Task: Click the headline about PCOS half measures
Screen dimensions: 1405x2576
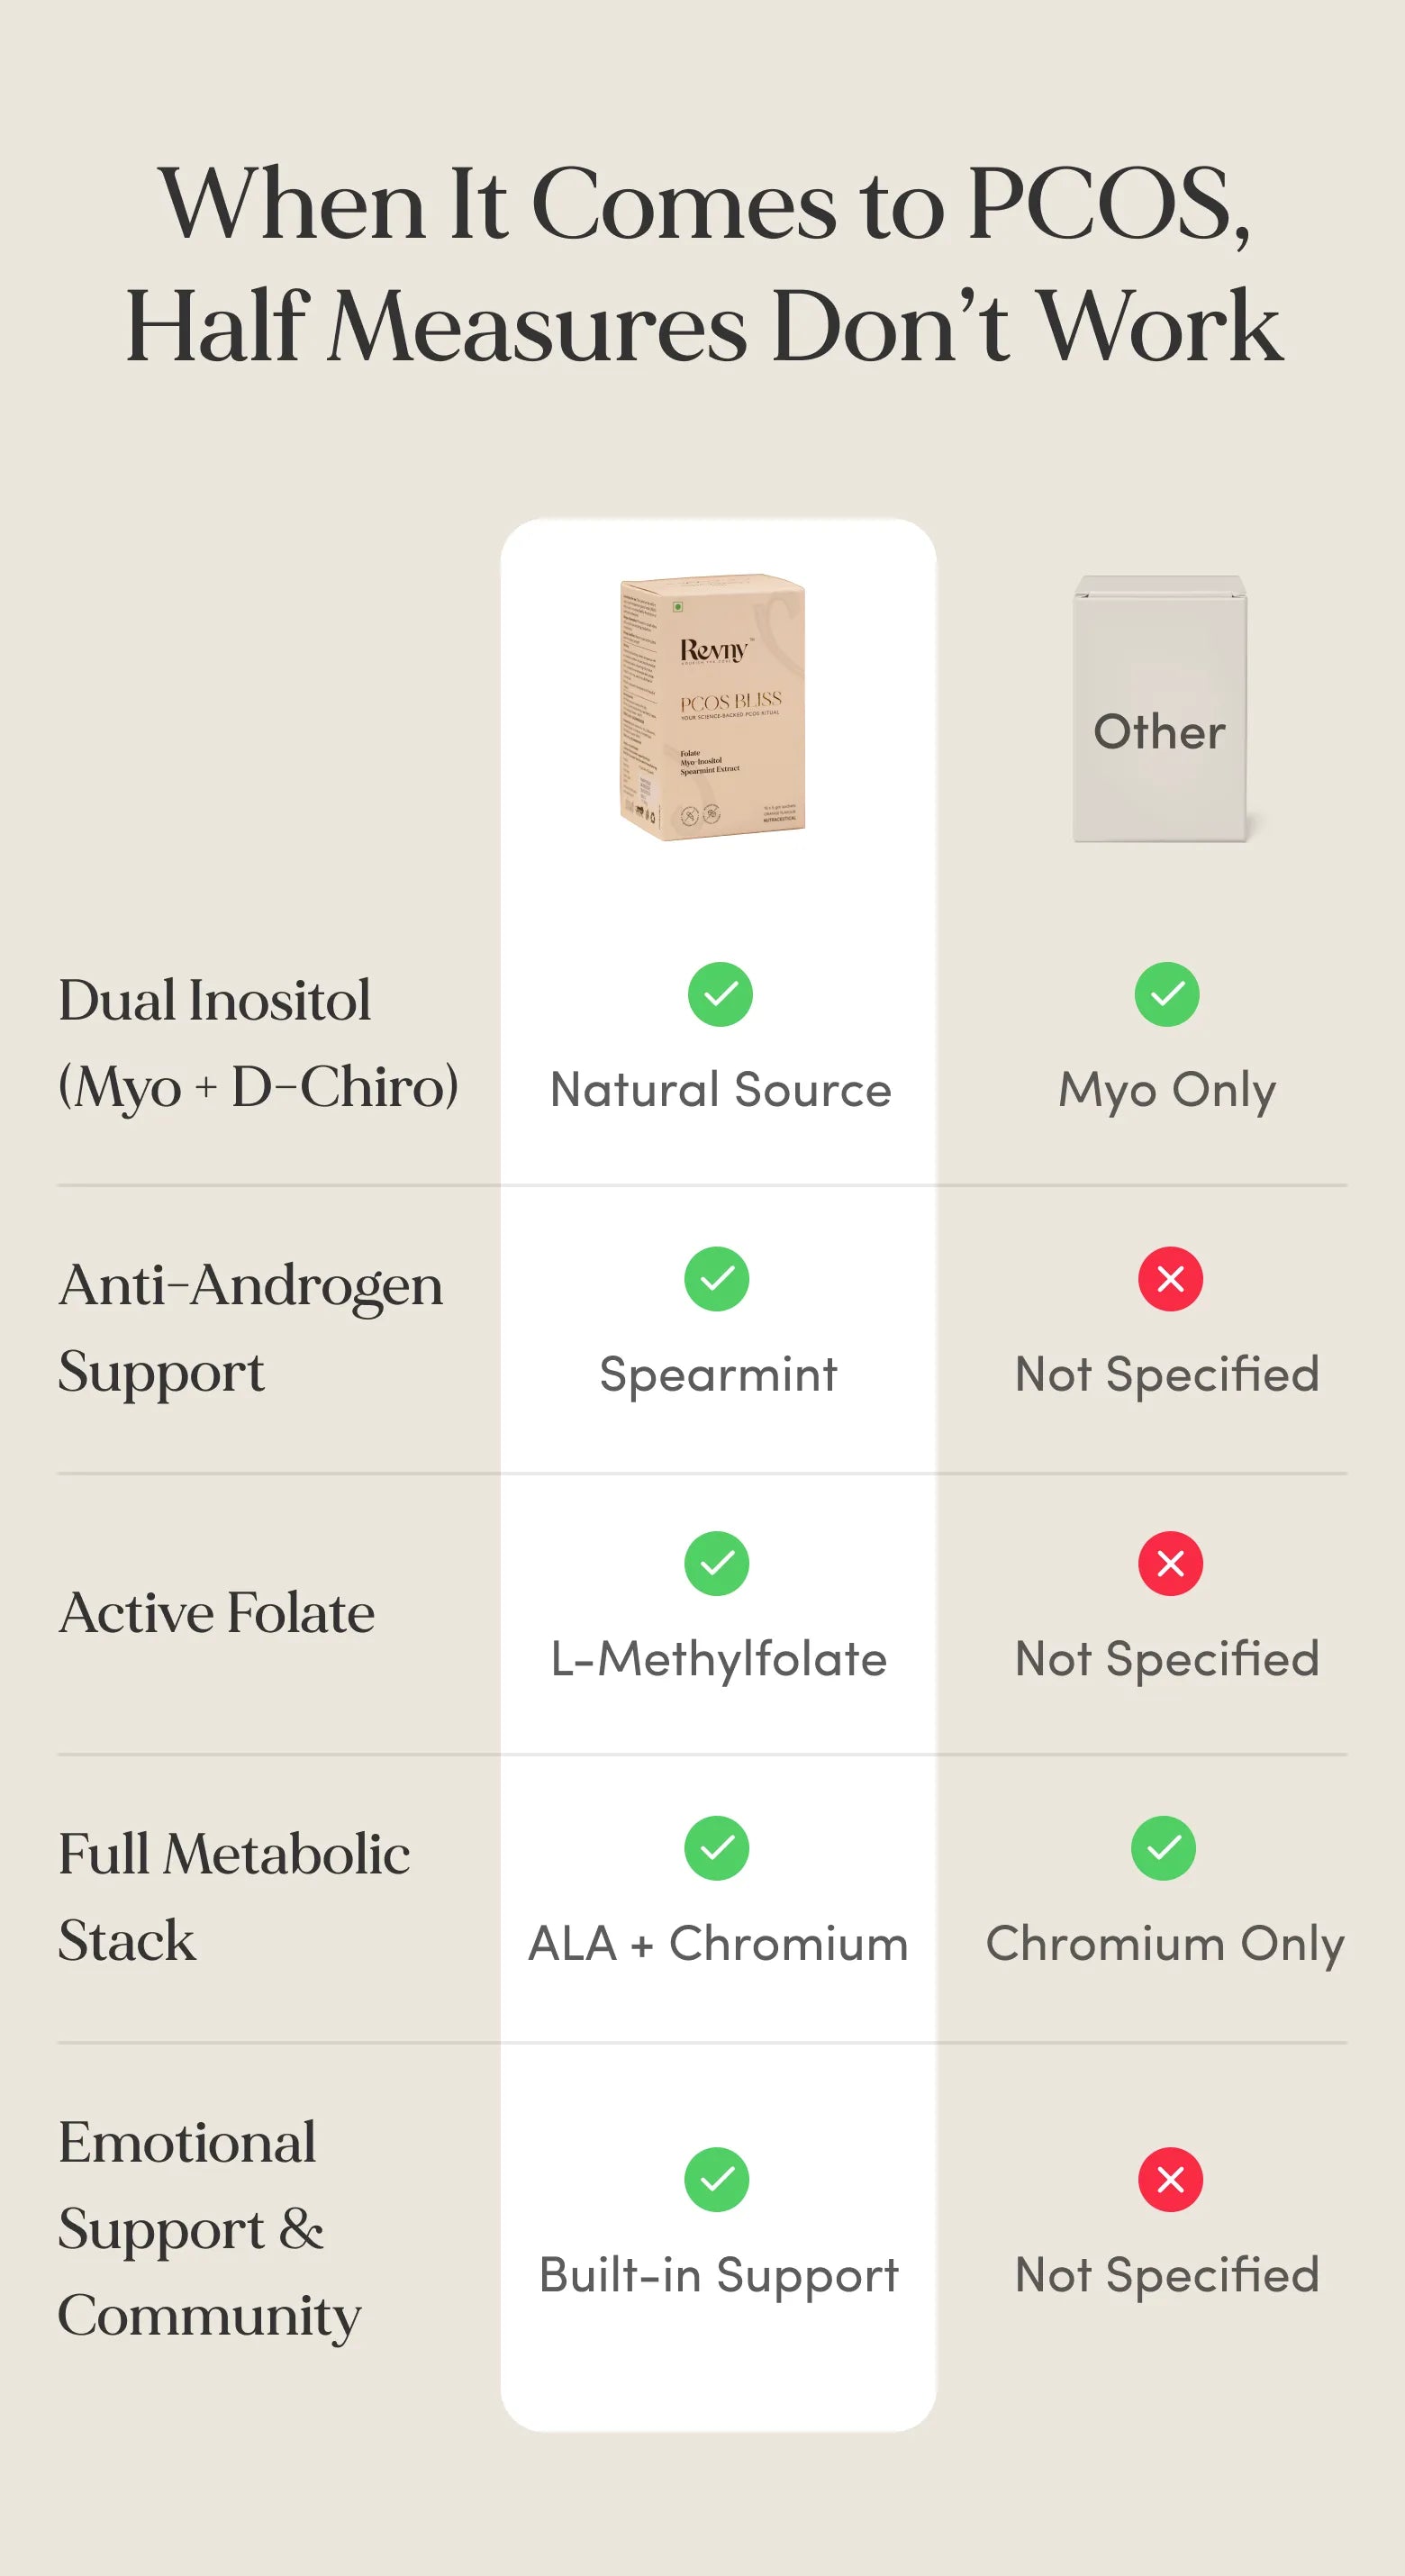Action: tap(704, 264)
